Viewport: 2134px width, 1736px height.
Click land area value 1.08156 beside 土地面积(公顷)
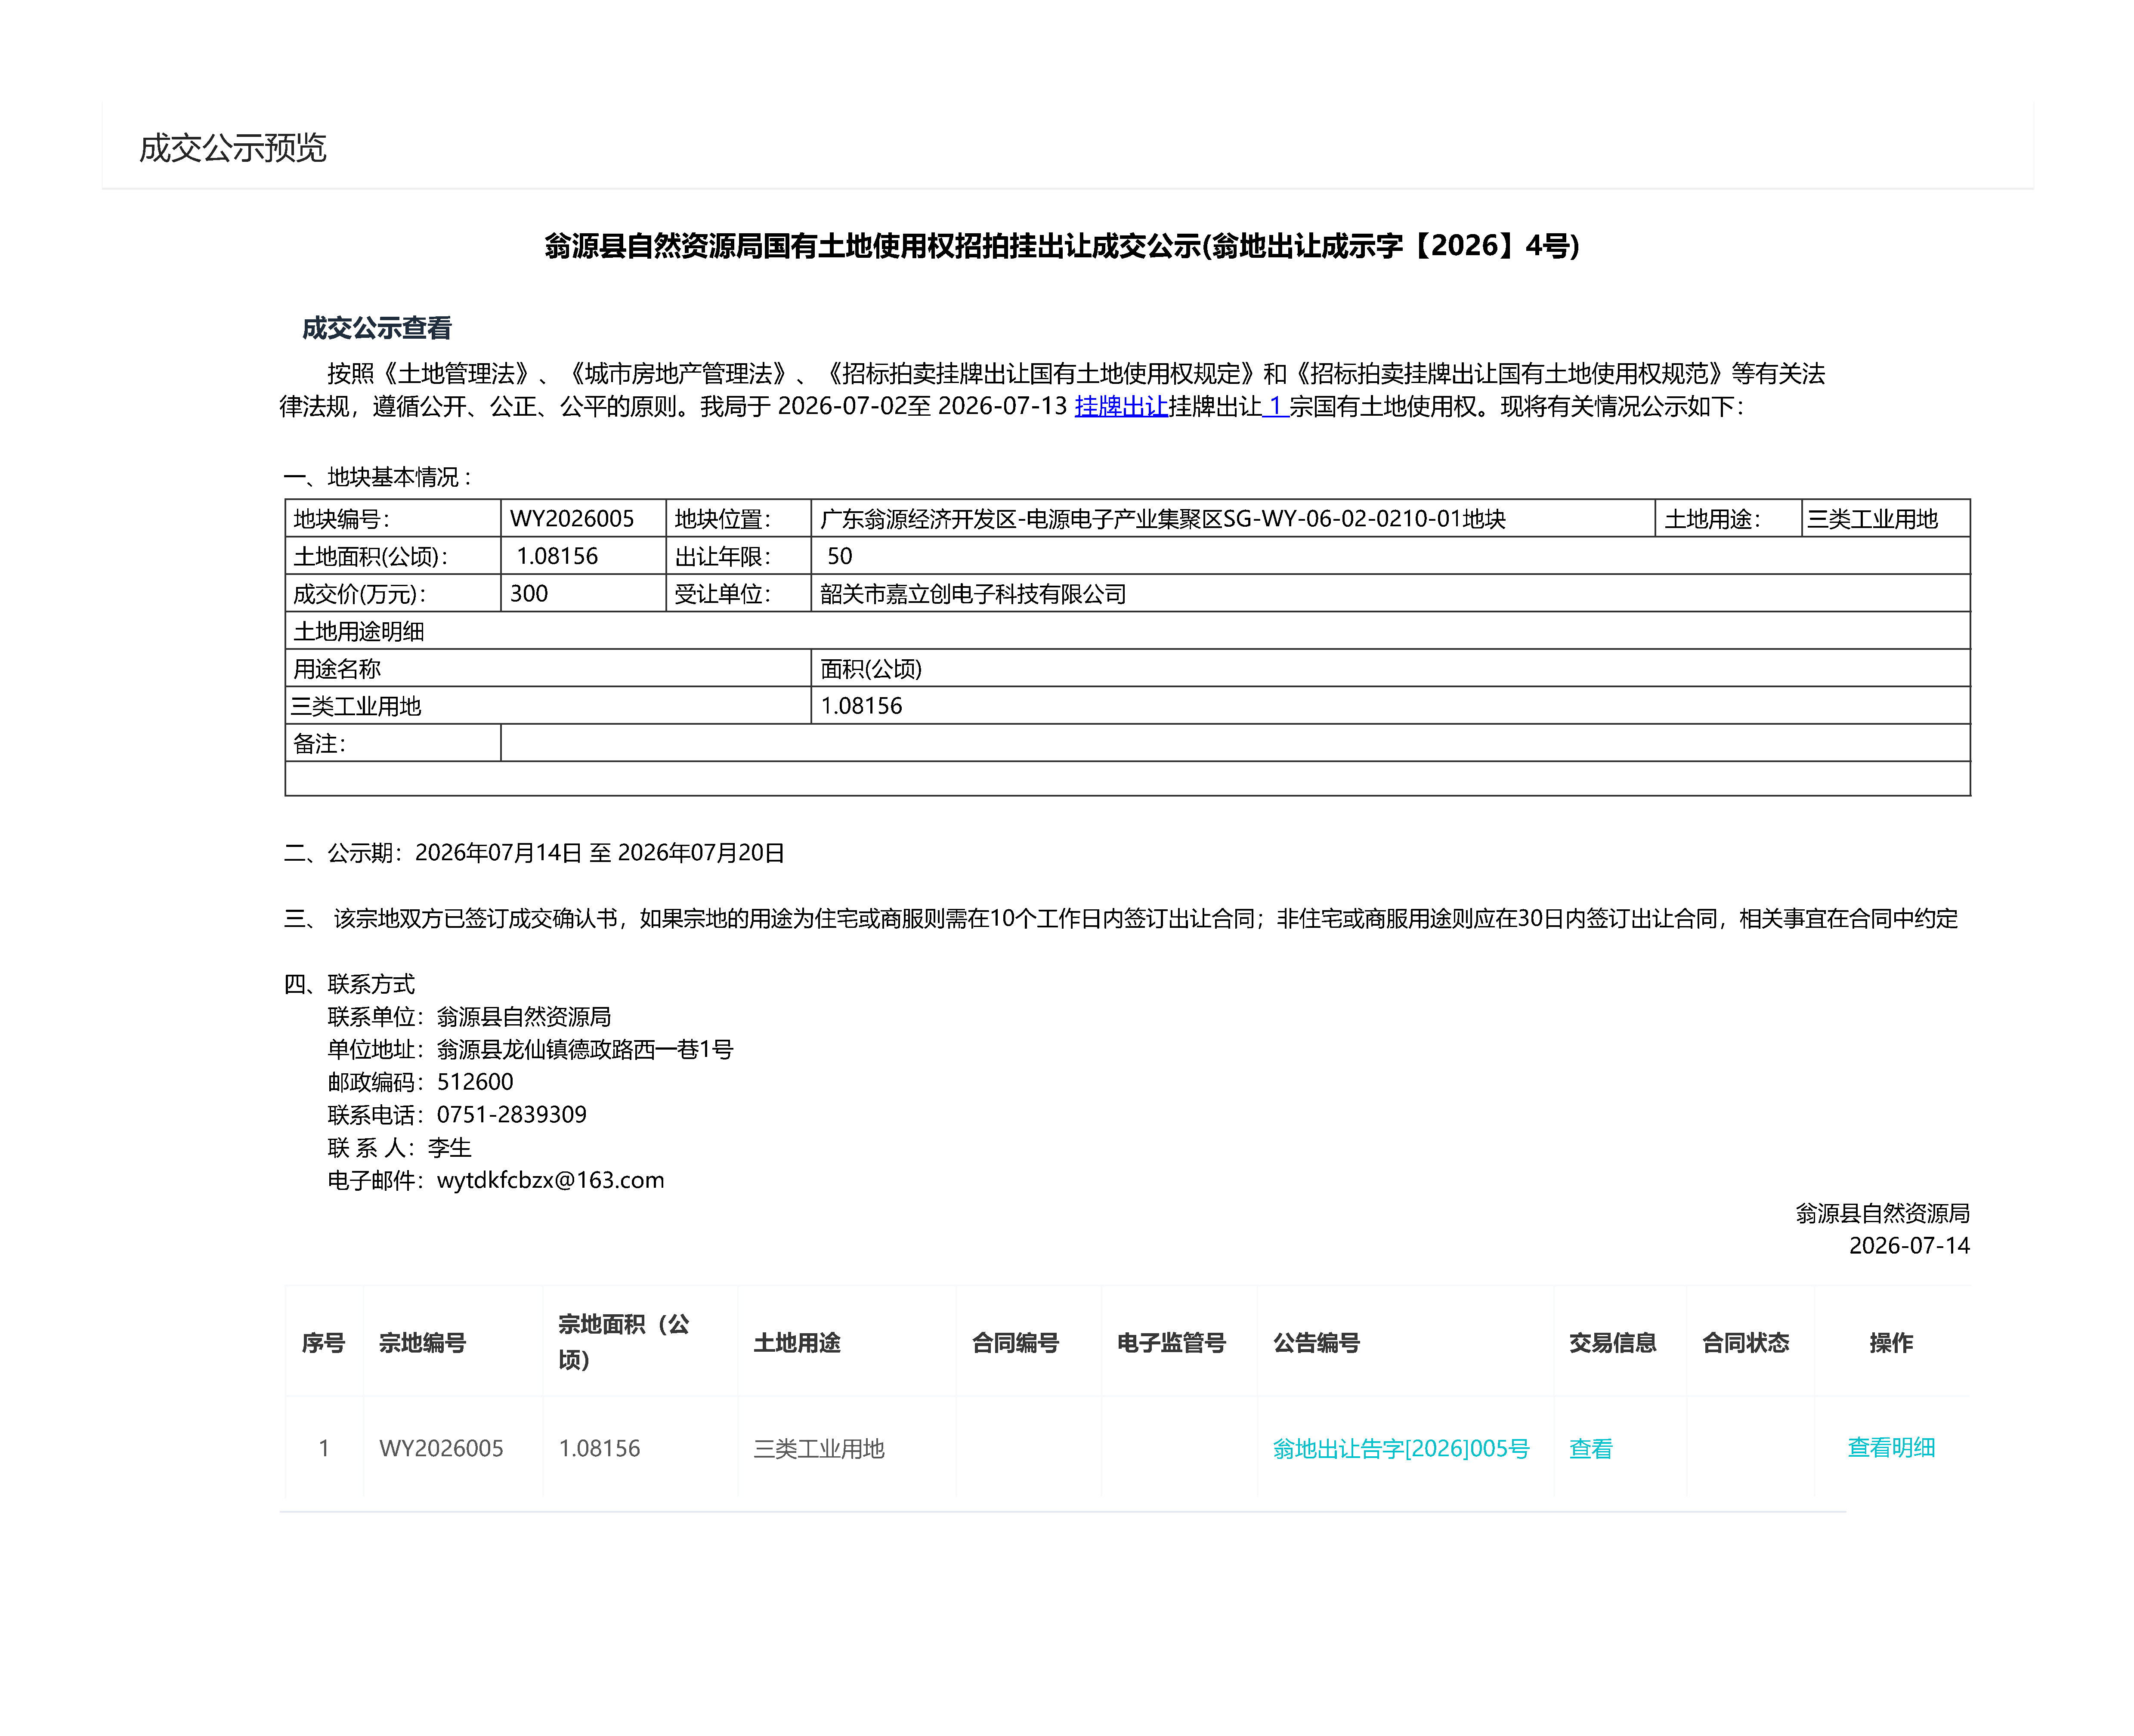[x=557, y=556]
